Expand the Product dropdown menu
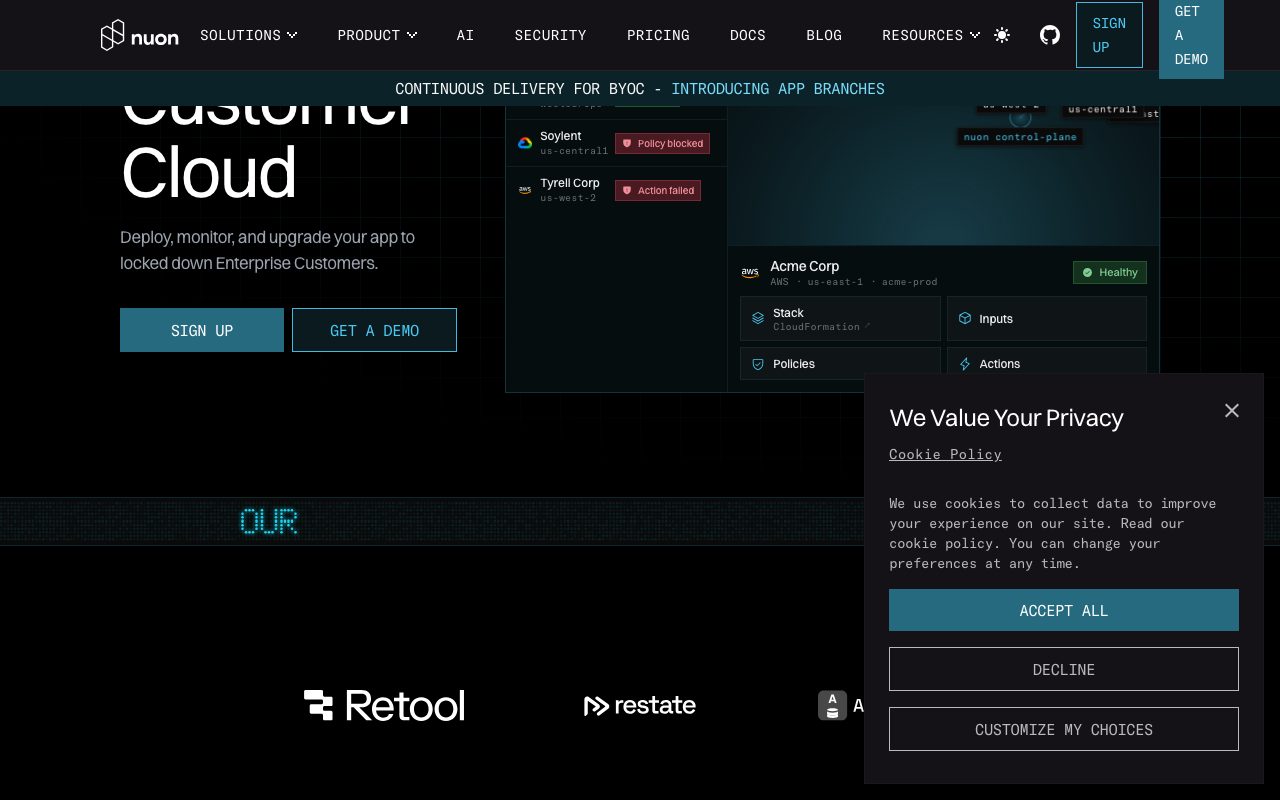This screenshot has width=1280, height=800. [x=377, y=35]
